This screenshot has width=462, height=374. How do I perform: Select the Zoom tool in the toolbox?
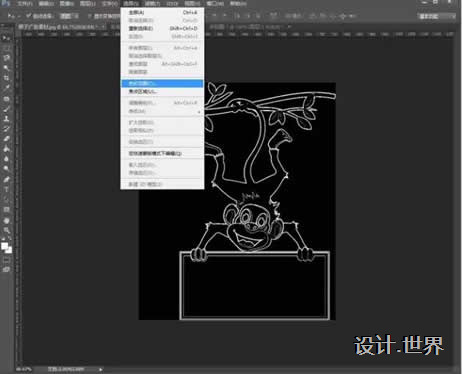tap(6, 230)
